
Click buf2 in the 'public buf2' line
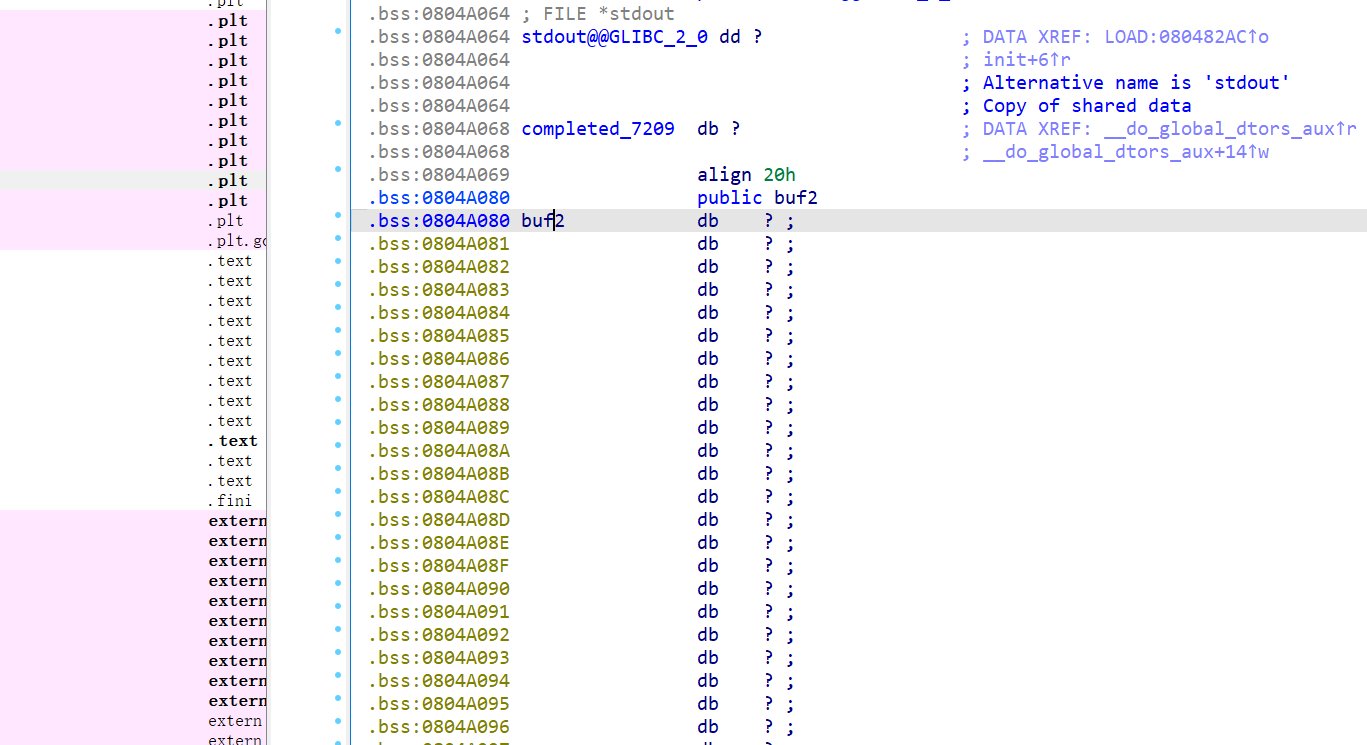(x=796, y=198)
